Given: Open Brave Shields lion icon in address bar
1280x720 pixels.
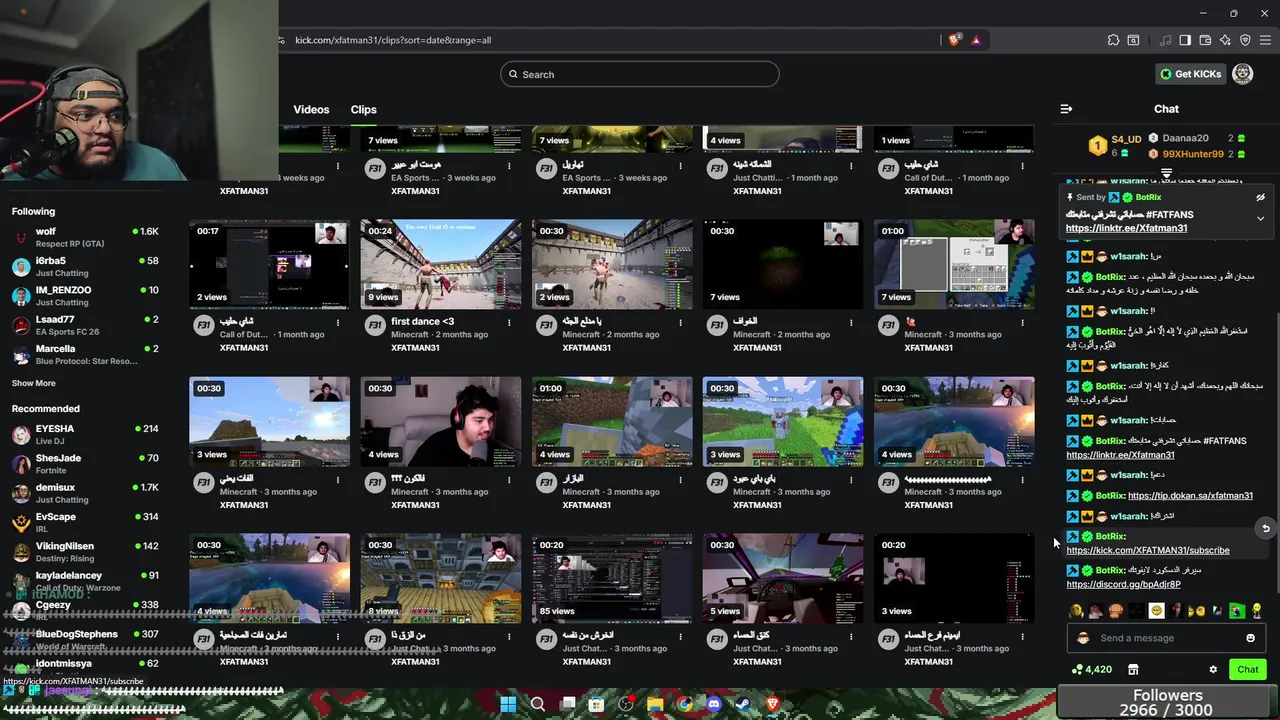Looking at the screenshot, I should click(x=955, y=40).
